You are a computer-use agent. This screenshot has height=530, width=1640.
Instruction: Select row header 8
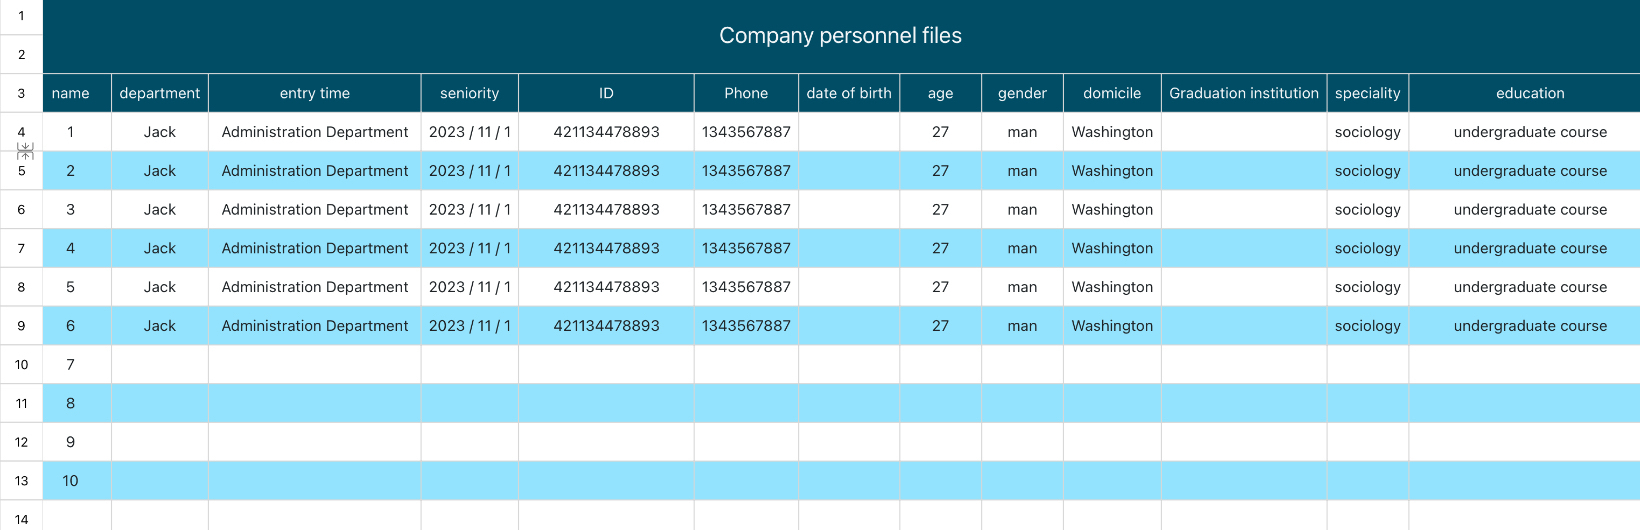(21, 287)
